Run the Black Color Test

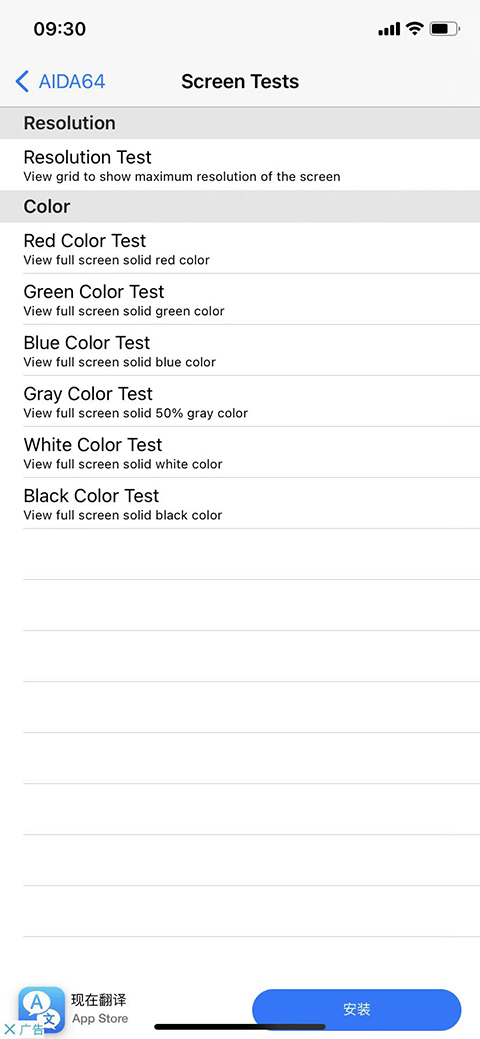pyautogui.click(x=240, y=504)
